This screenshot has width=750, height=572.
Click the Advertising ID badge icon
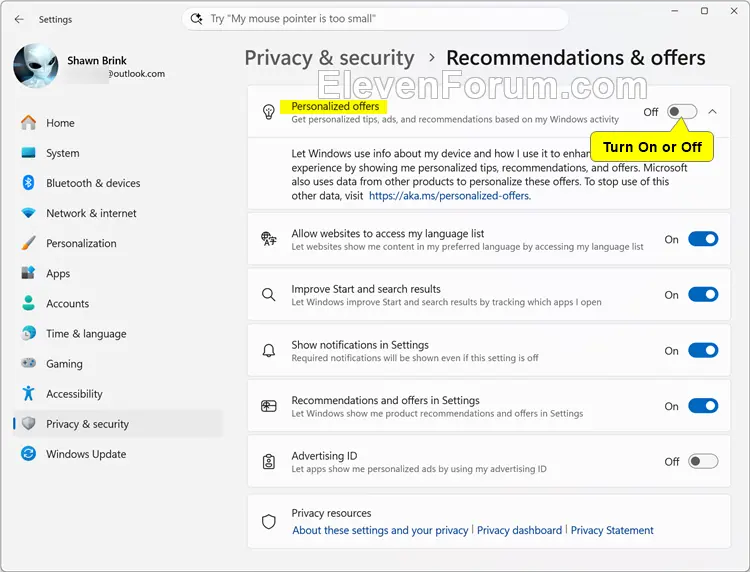coord(269,462)
